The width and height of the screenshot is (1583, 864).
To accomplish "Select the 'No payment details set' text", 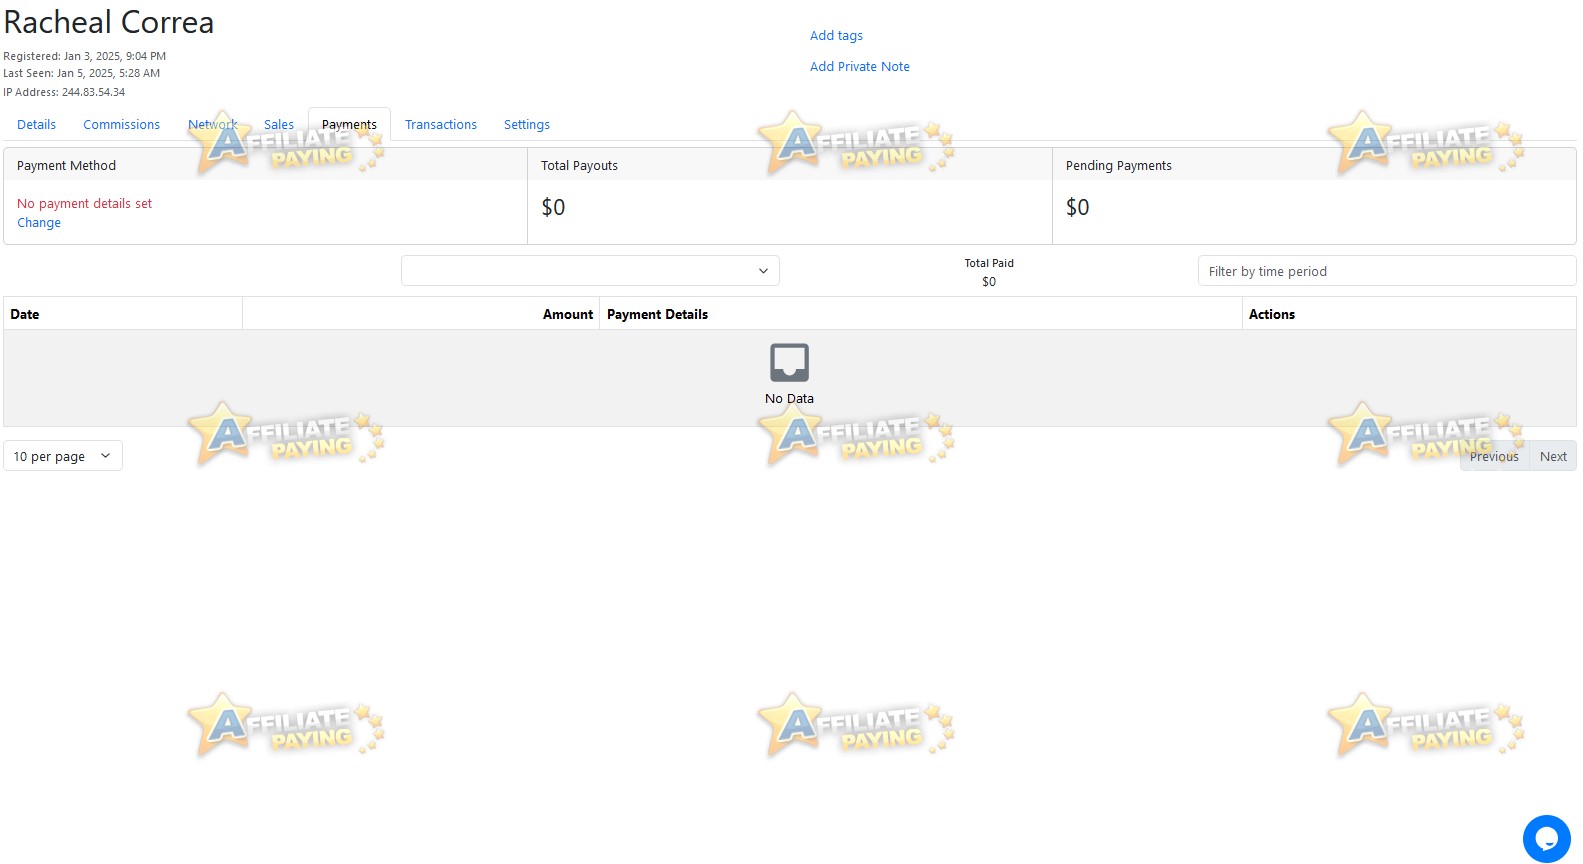I will [85, 204].
